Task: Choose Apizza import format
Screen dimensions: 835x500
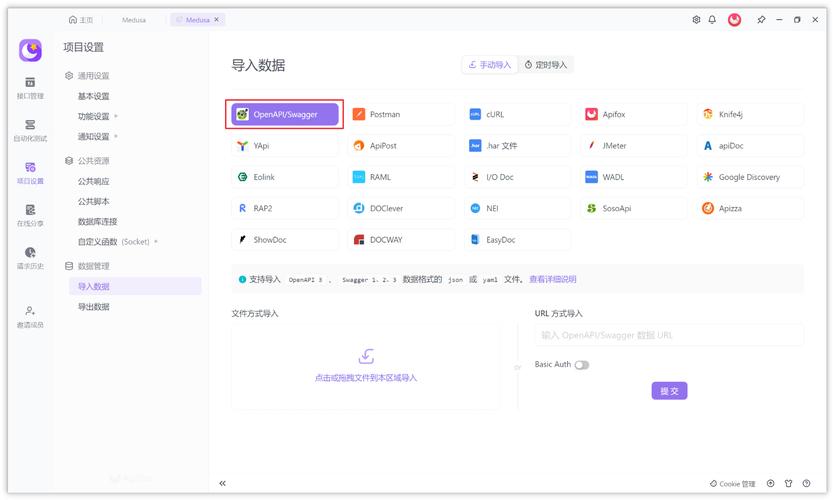Action: (750, 208)
